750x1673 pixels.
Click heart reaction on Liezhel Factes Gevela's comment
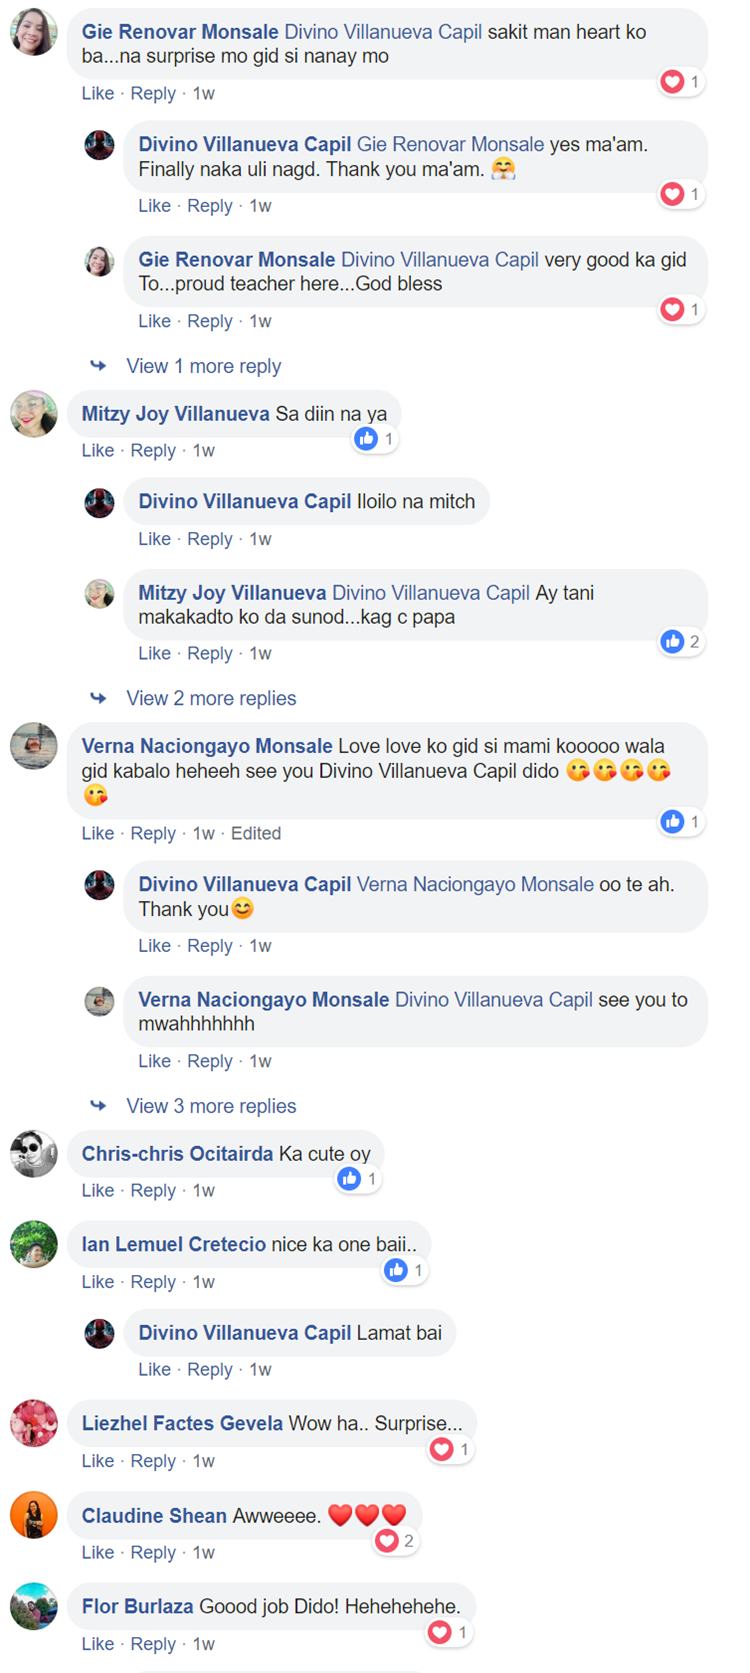click(451, 1449)
